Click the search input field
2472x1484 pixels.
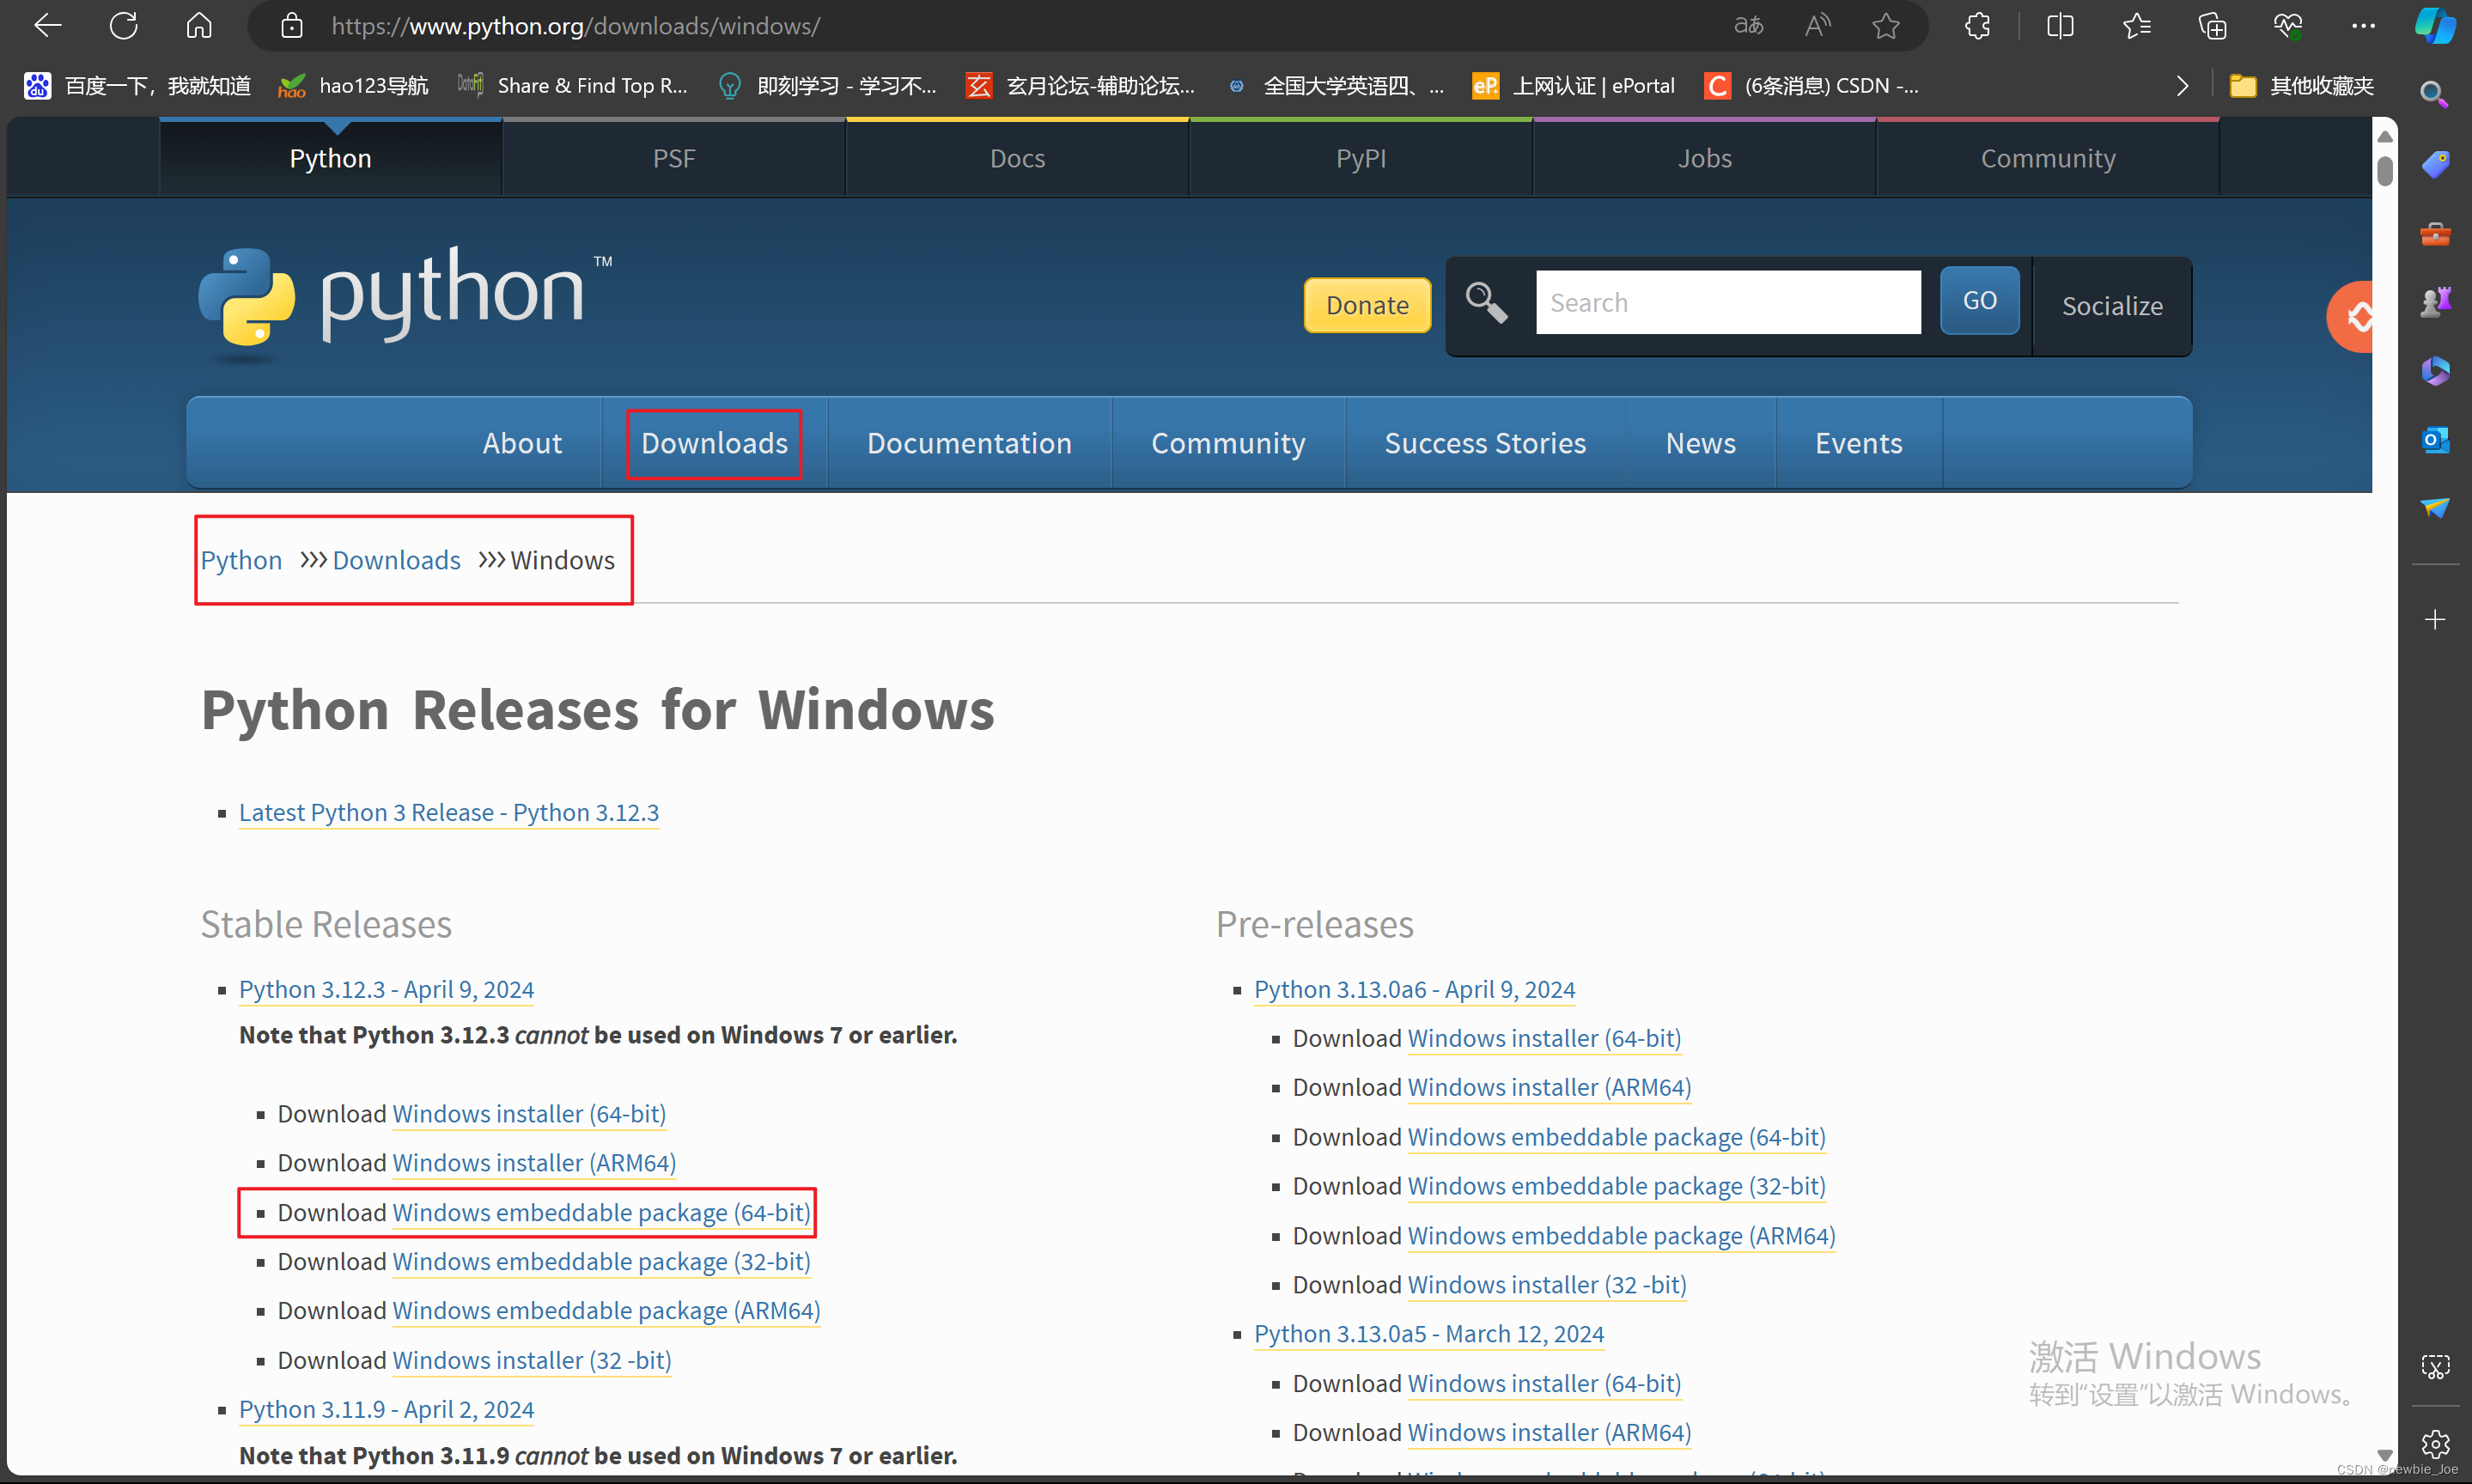tap(1727, 302)
